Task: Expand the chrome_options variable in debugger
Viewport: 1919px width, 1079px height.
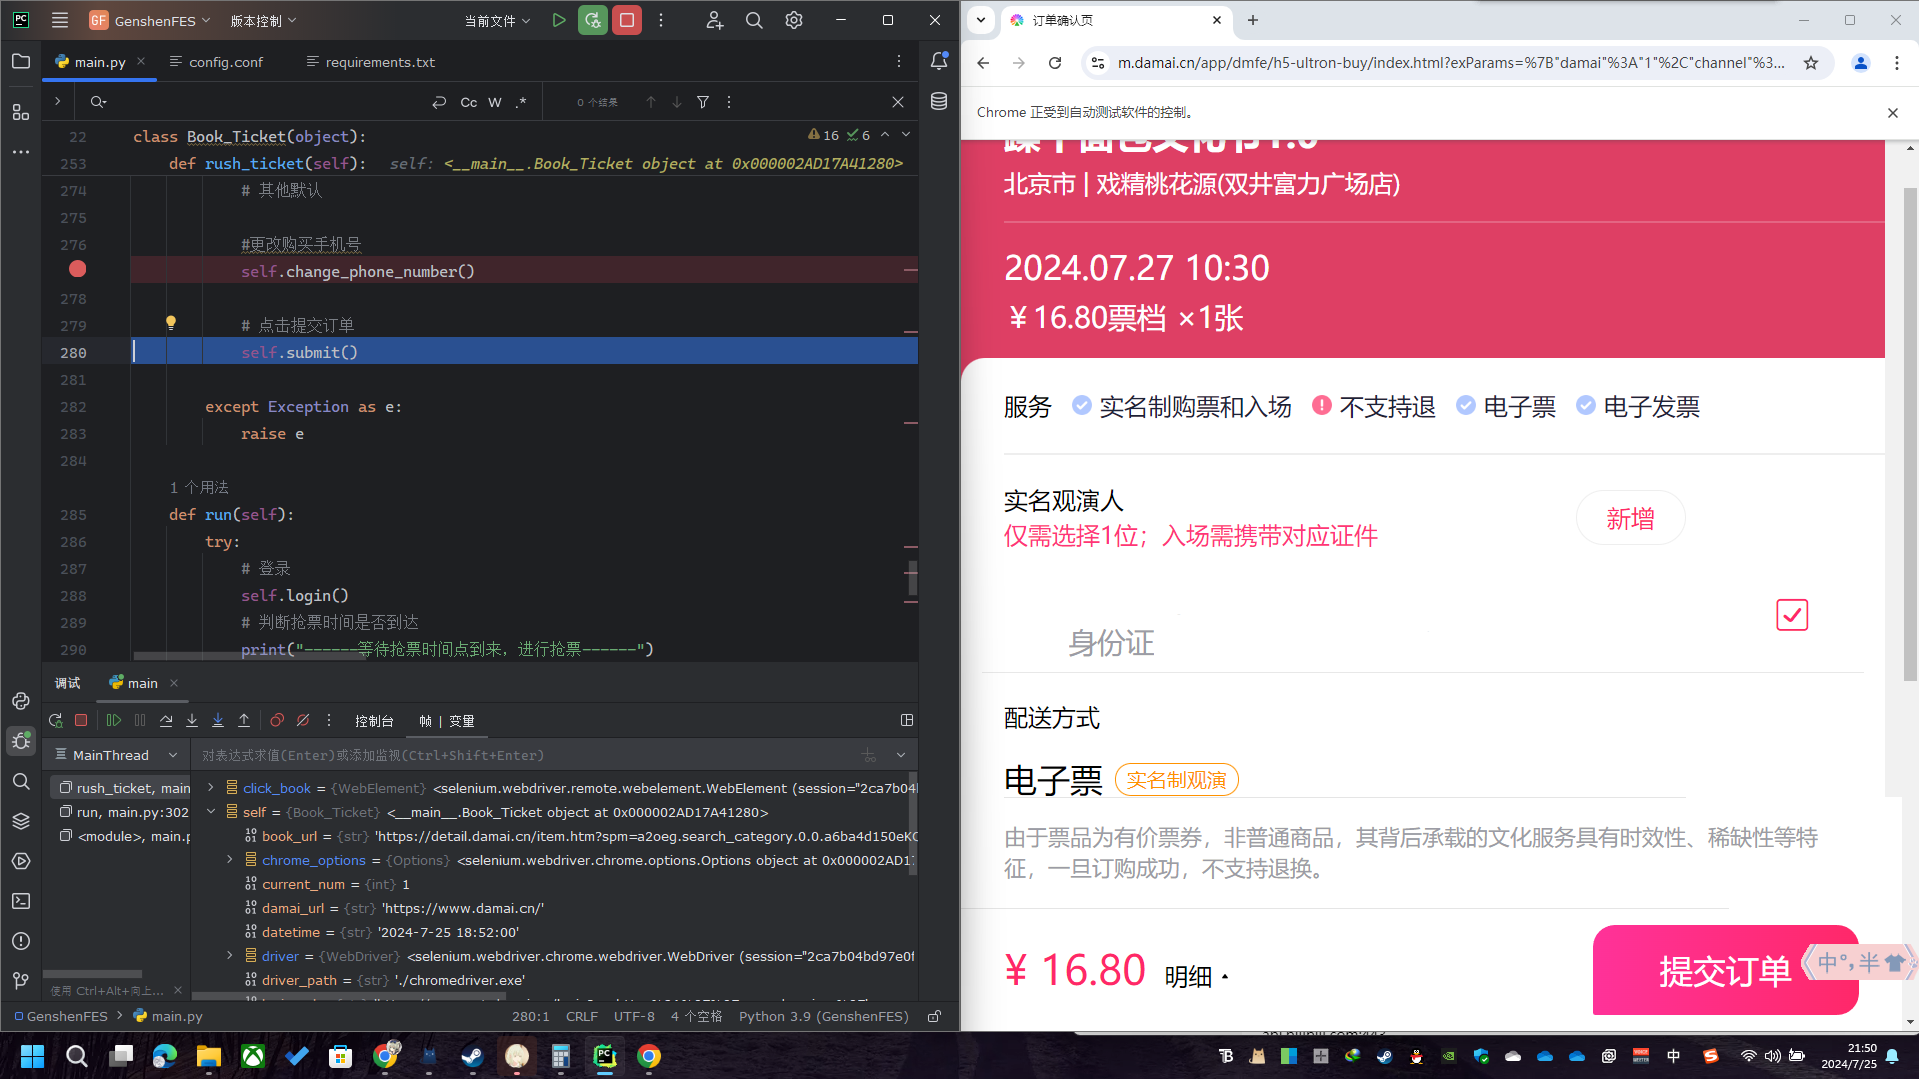Action: click(x=229, y=860)
